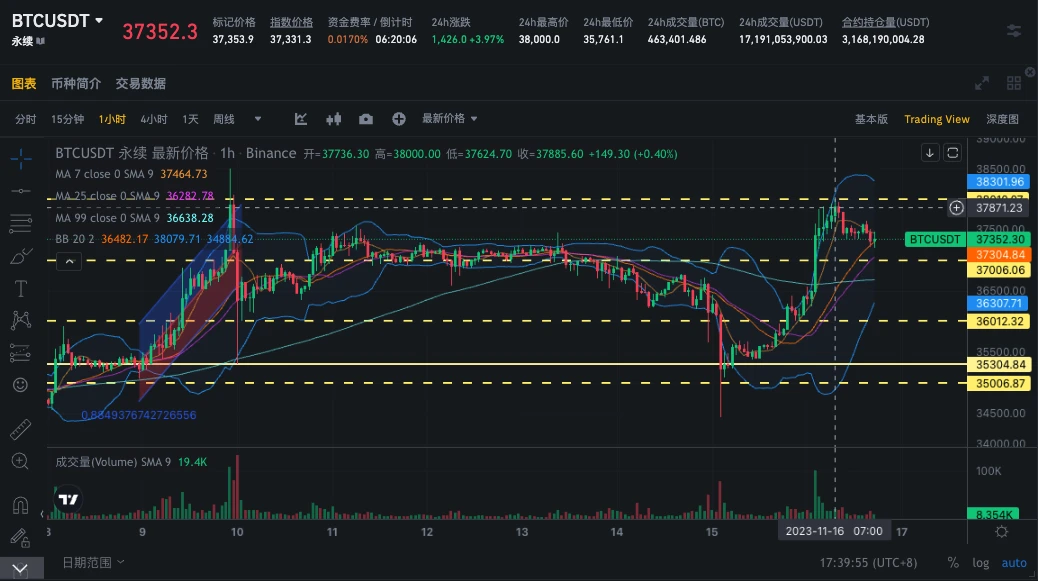Select the XABCD pattern tool
1038x581 pixels.
[20, 320]
